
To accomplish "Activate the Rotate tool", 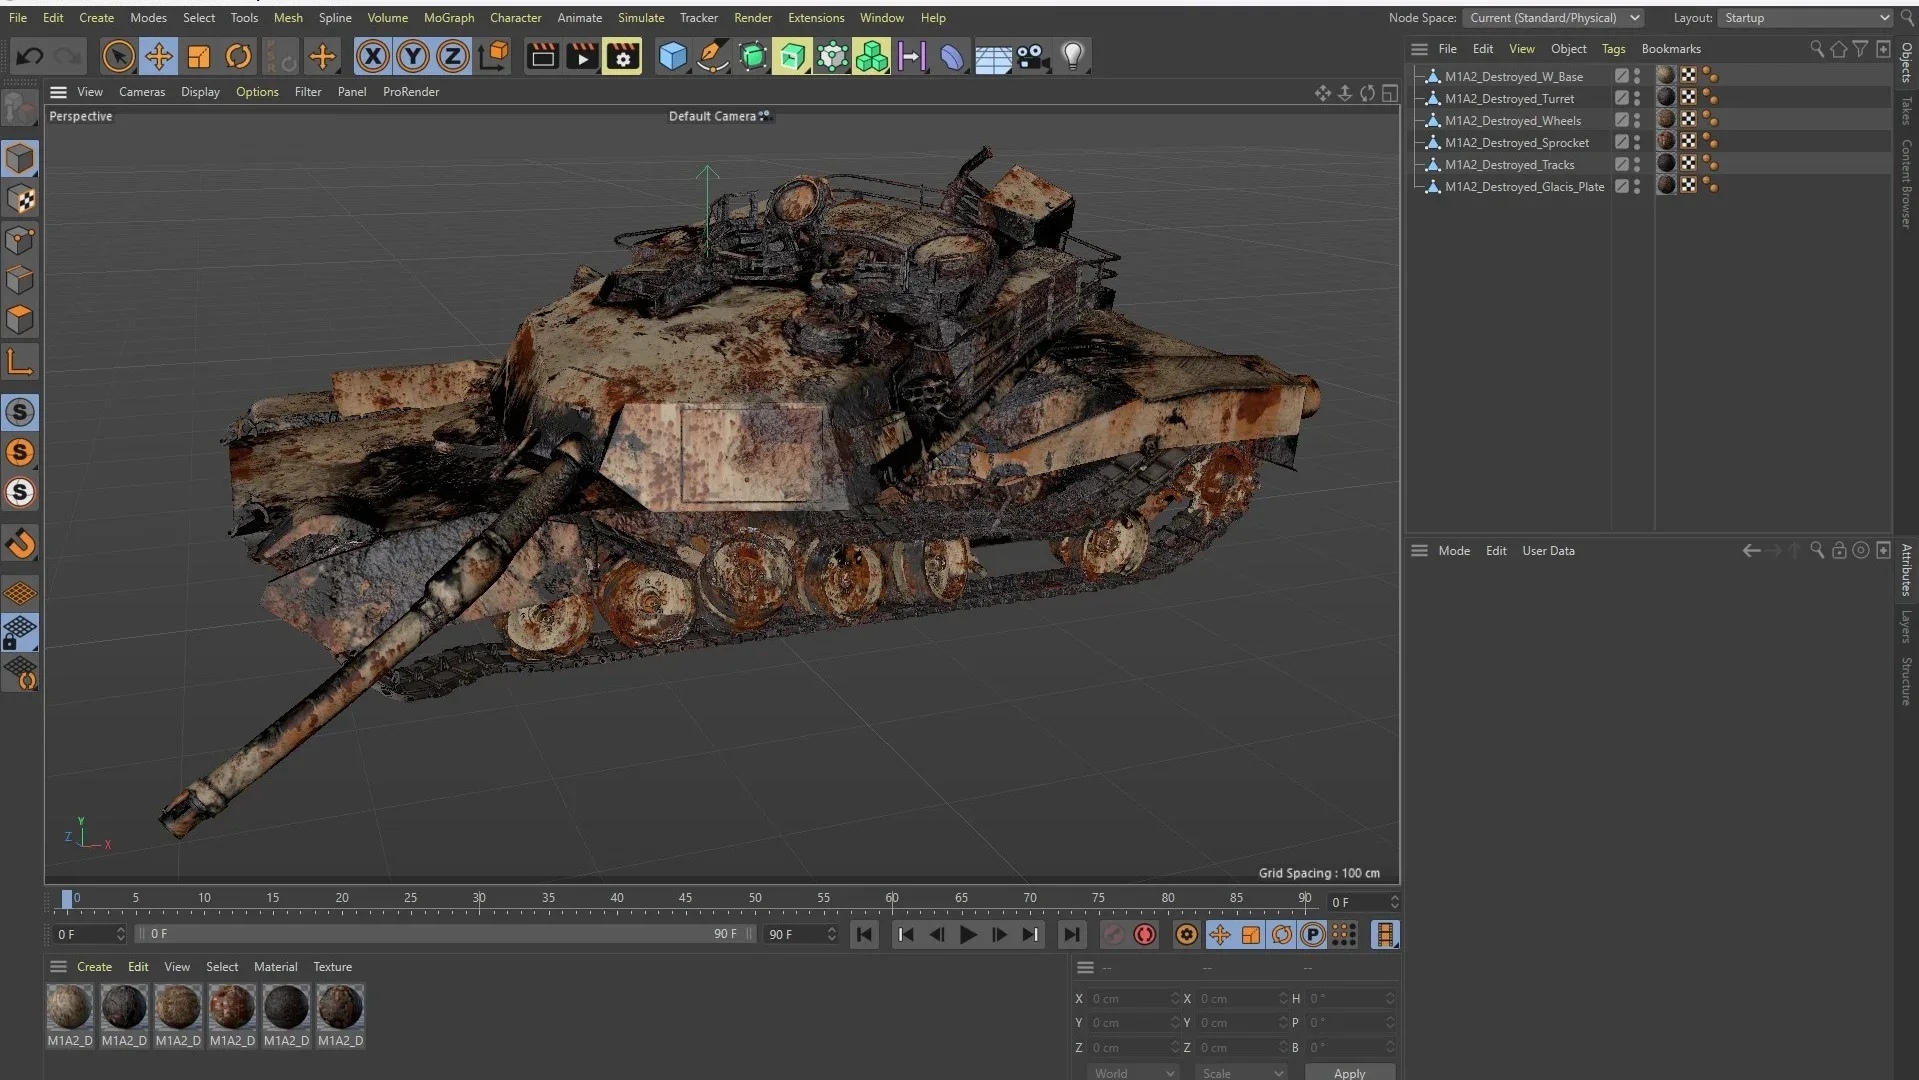I will click(x=238, y=56).
